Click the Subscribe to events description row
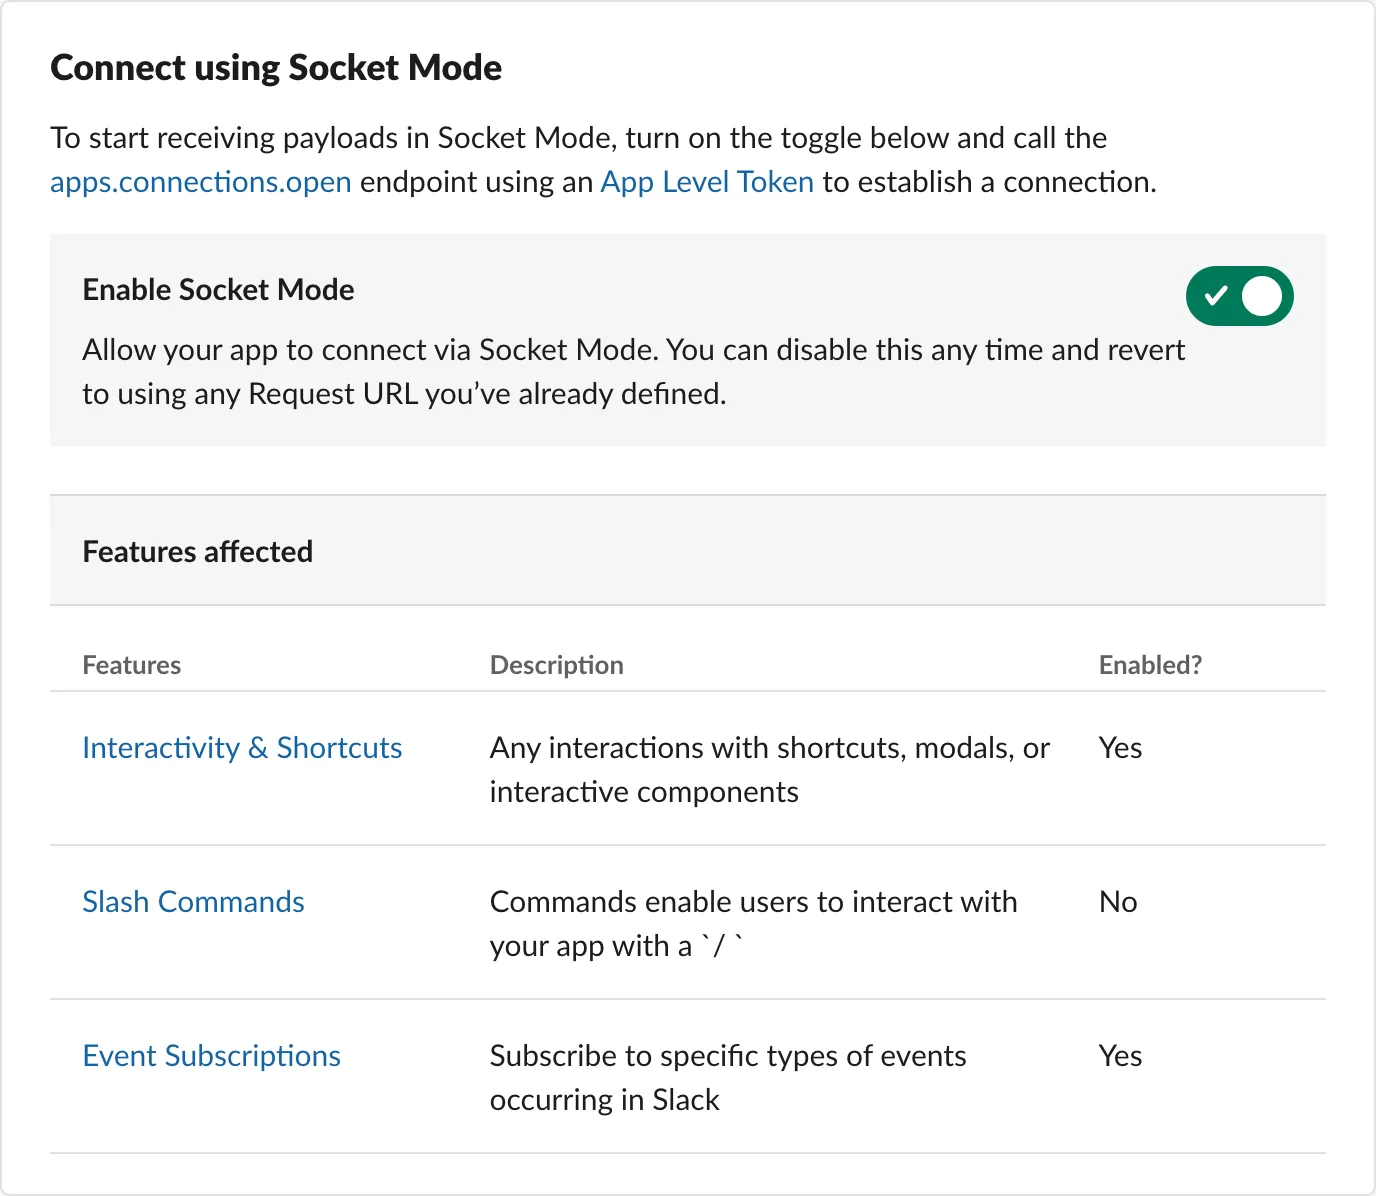 pos(727,1077)
